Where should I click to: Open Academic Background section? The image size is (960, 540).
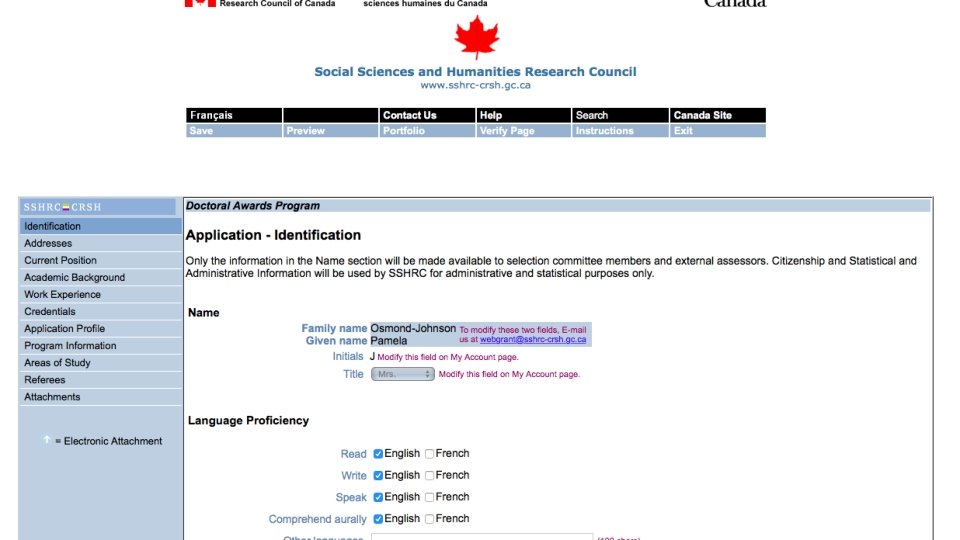[101, 277]
